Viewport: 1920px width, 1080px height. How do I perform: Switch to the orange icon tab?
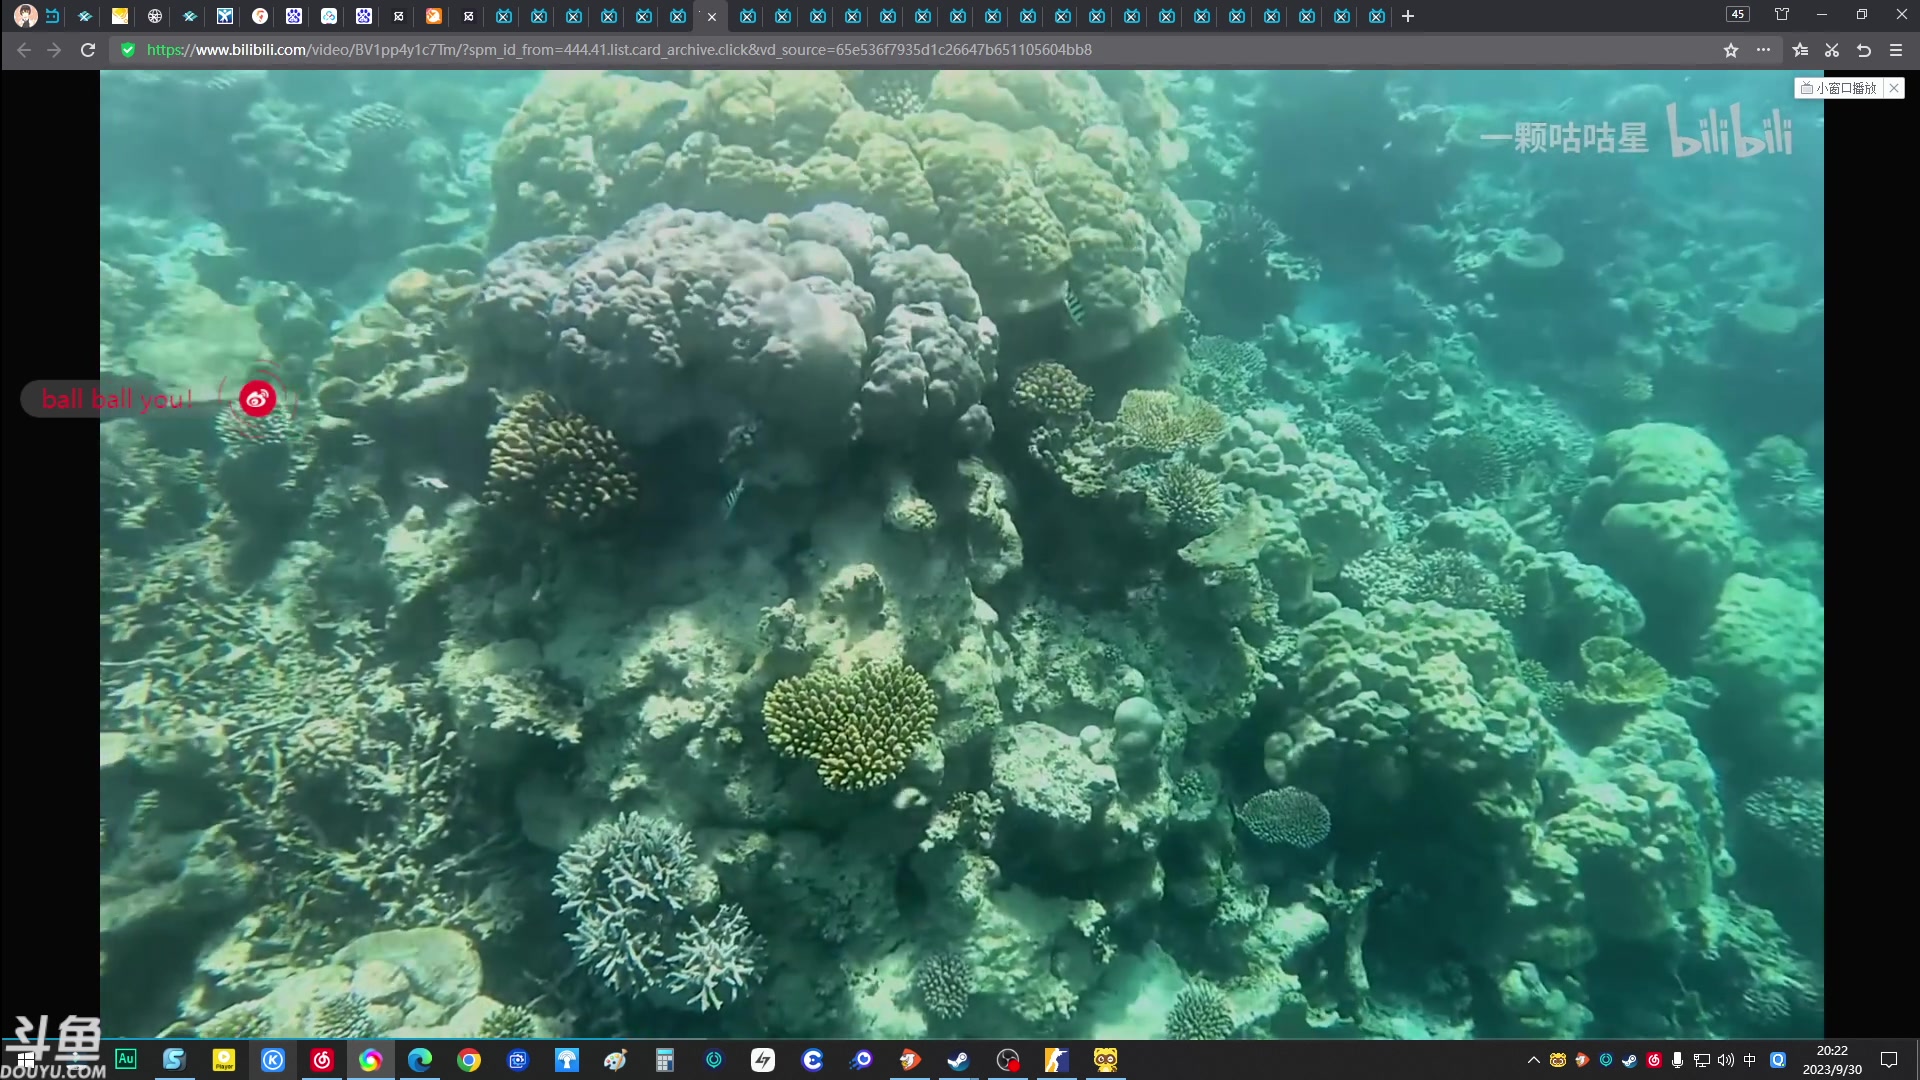[434, 16]
